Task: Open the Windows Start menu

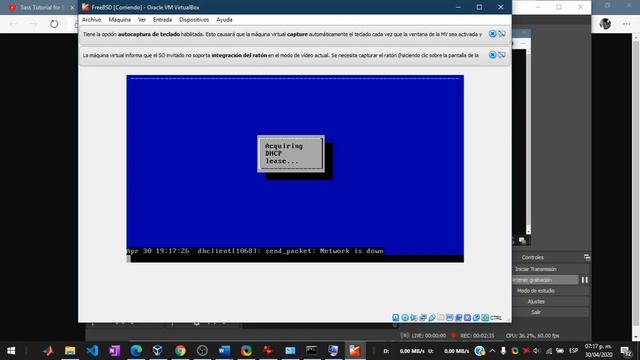Action: 11,351
